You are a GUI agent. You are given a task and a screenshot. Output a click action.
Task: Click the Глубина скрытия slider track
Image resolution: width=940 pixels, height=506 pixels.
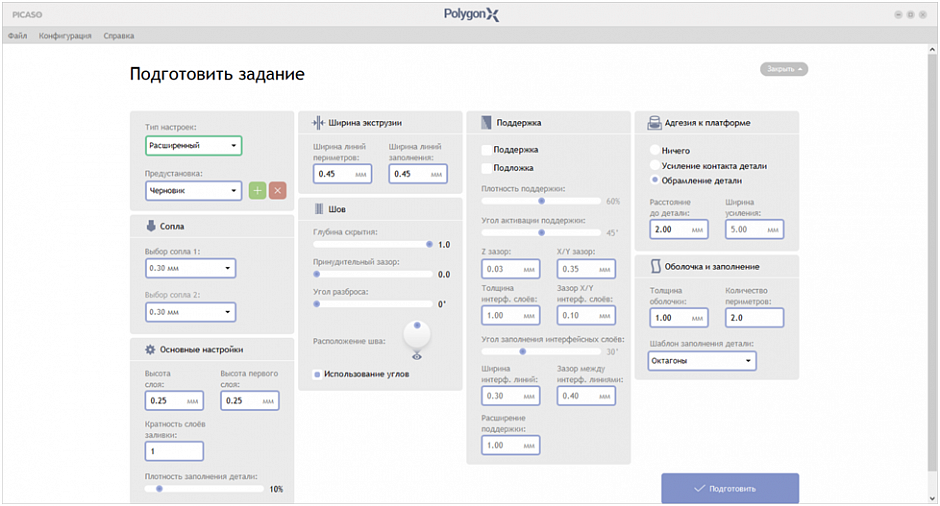pyautogui.click(x=372, y=244)
